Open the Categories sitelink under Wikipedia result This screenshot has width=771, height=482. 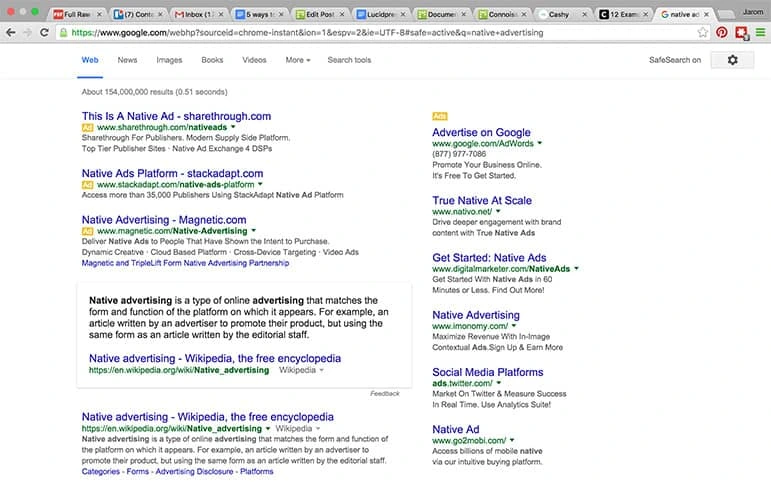point(101,472)
